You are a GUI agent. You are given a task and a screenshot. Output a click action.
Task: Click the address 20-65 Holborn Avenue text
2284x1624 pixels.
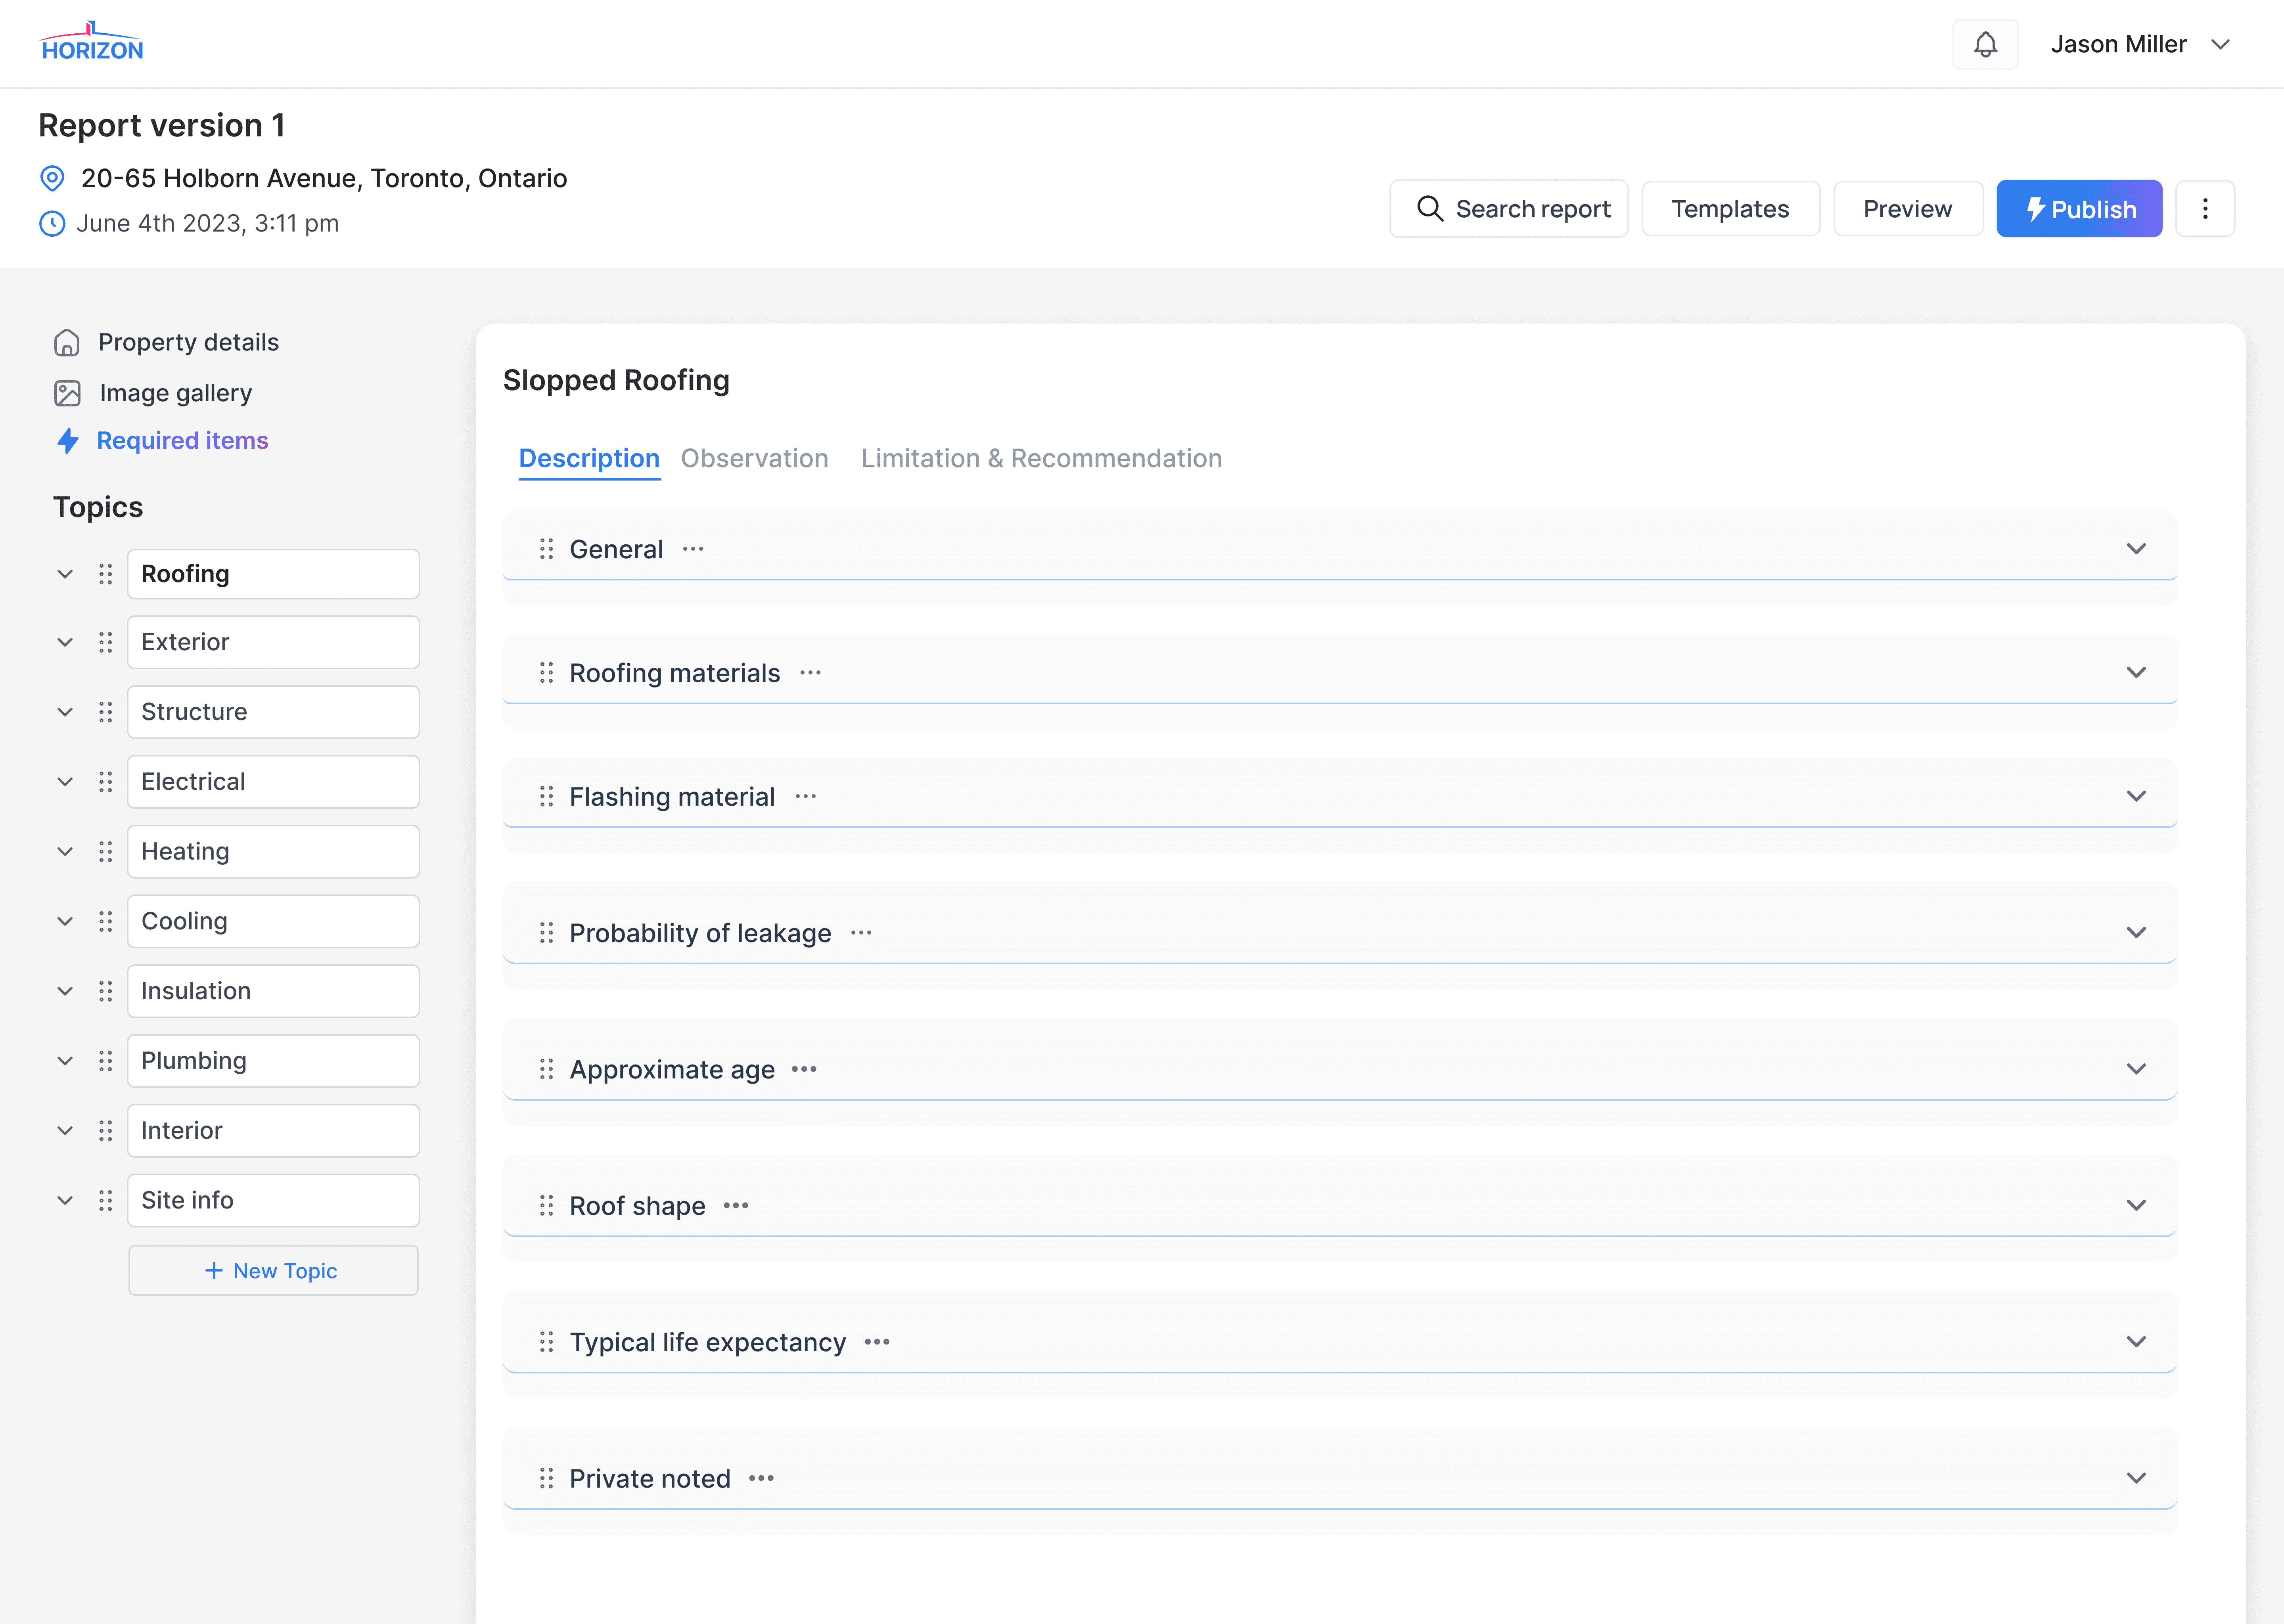[x=324, y=179]
